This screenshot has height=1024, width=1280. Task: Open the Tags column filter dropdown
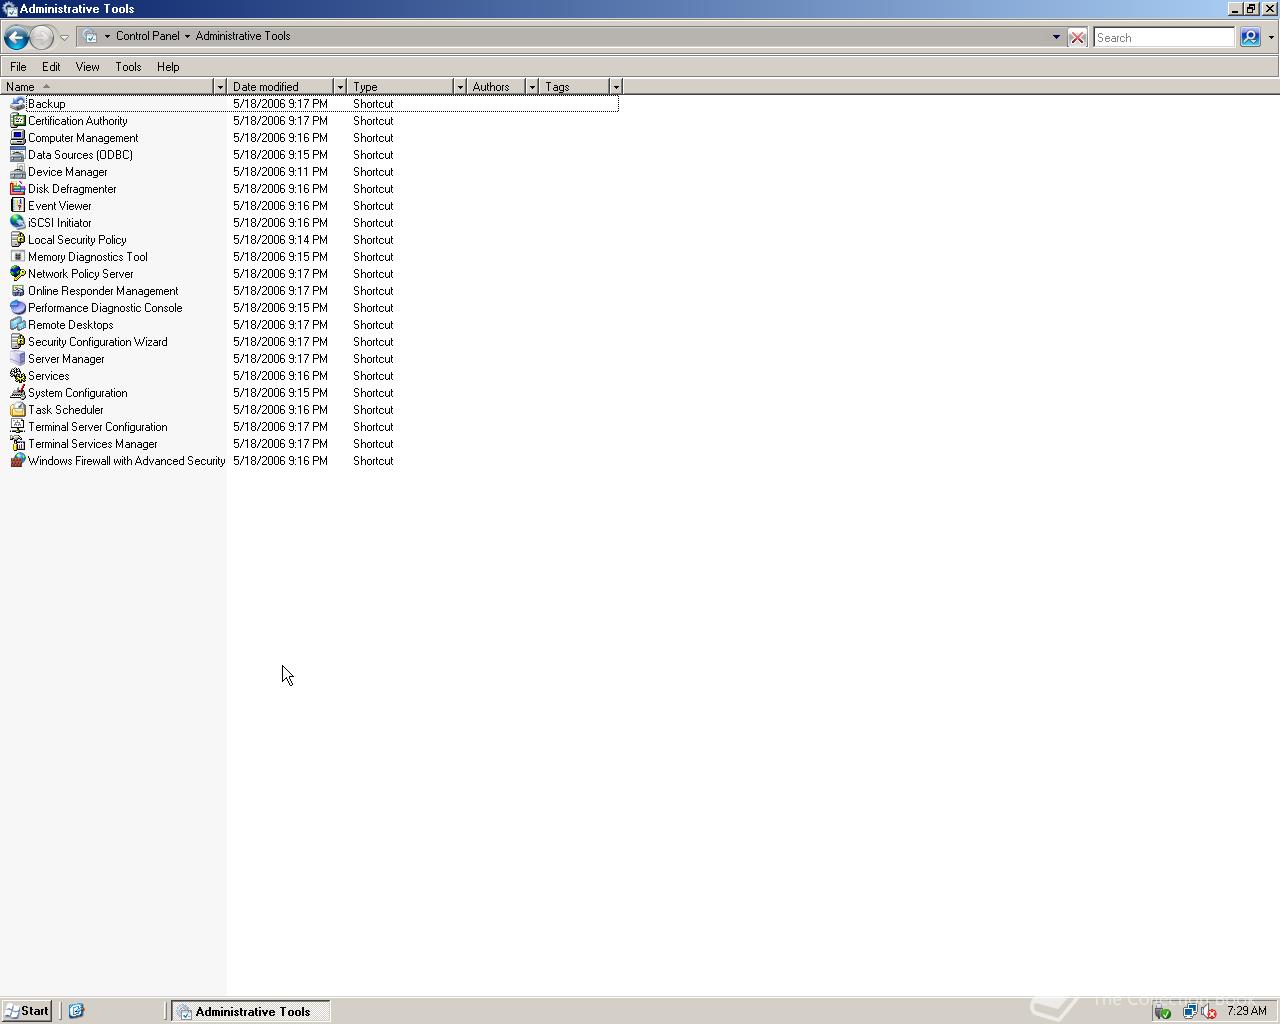pos(615,87)
